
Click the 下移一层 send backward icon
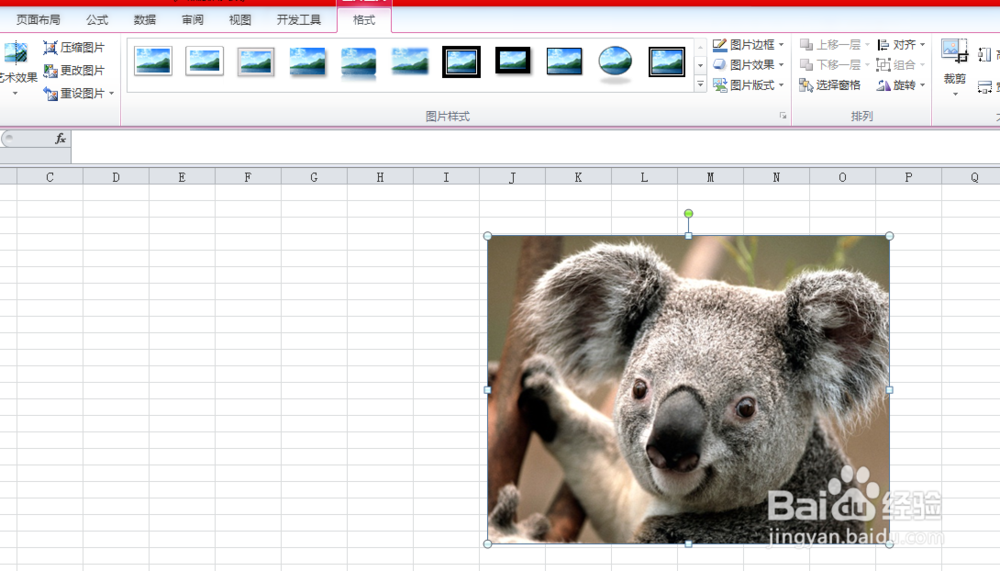(807, 64)
